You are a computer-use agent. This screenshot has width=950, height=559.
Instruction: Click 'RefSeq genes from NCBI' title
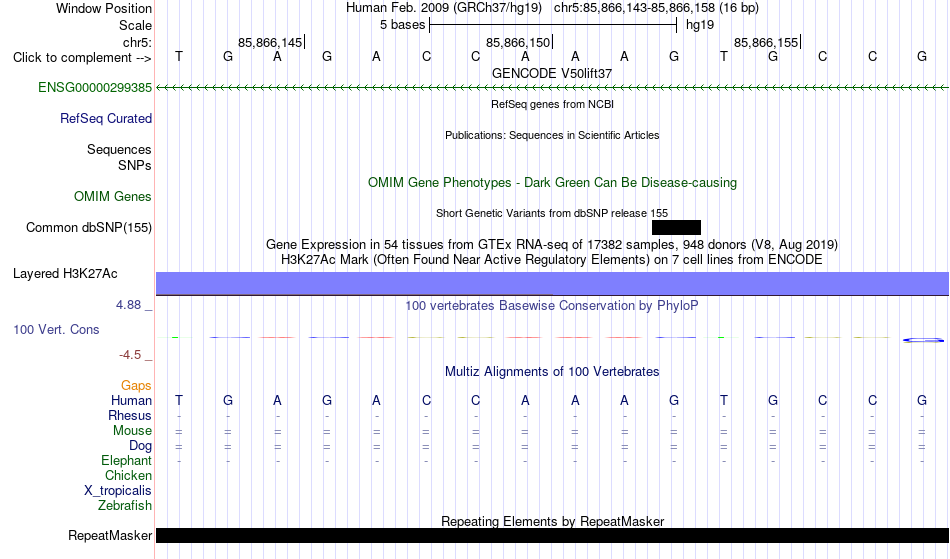point(552,104)
